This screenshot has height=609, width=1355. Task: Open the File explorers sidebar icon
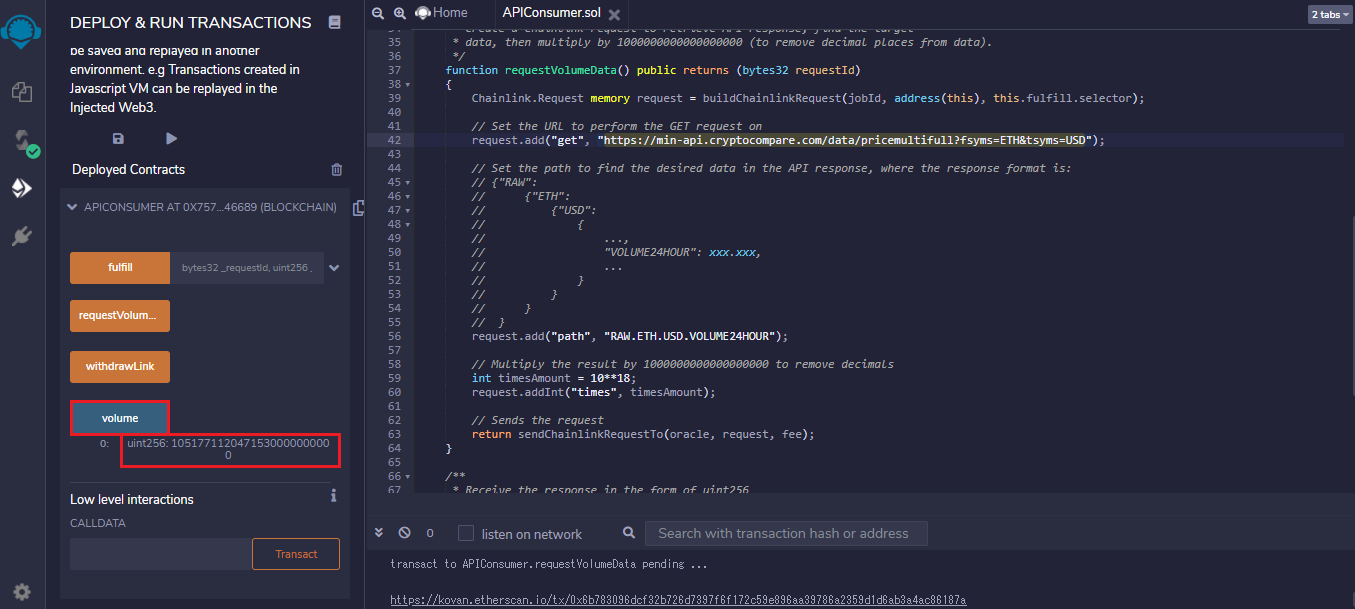(x=21, y=92)
